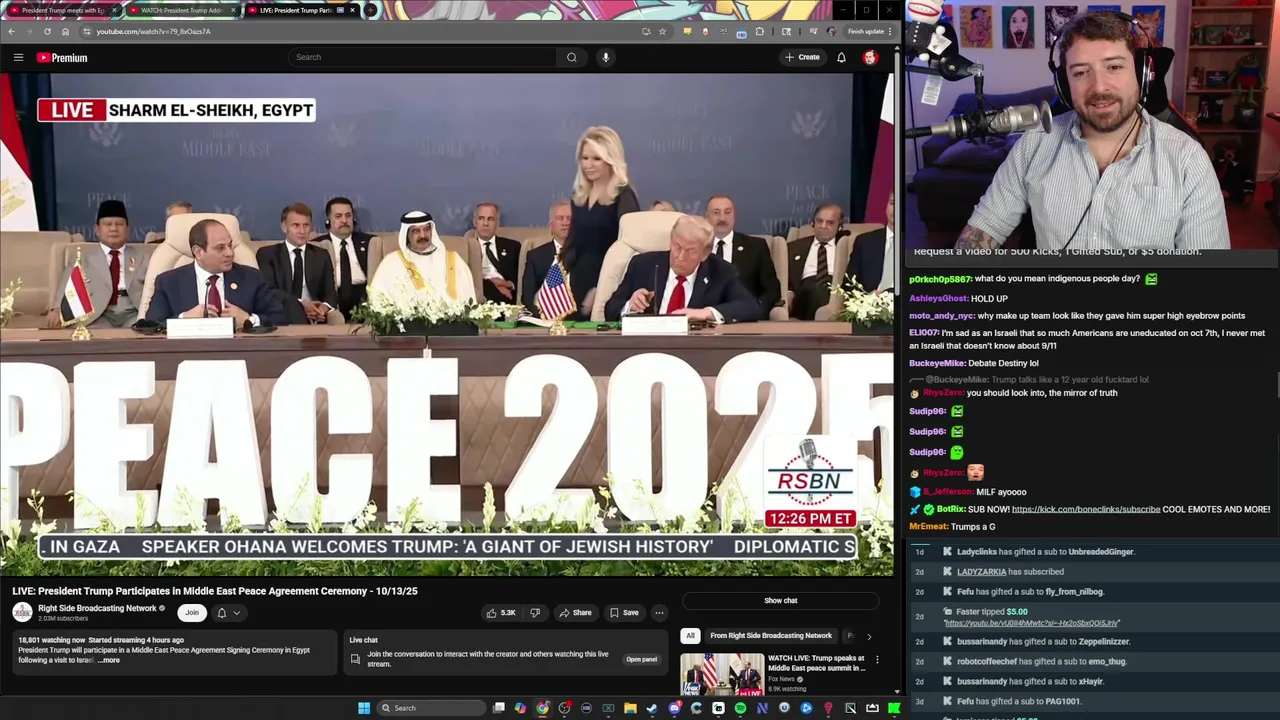Screen dimensions: 1280x720
Task: Click the Windows taskbar Search box
Action: [x=430, y=708]
